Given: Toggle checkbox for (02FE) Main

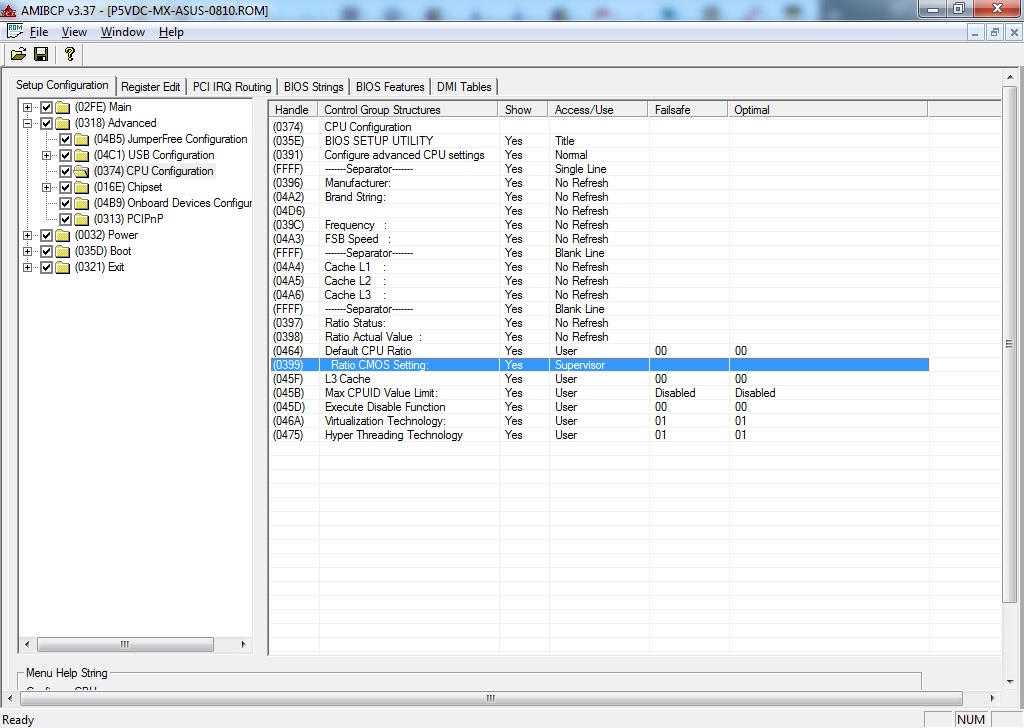Looking at the screenshot, I should [x=46, y=107].
